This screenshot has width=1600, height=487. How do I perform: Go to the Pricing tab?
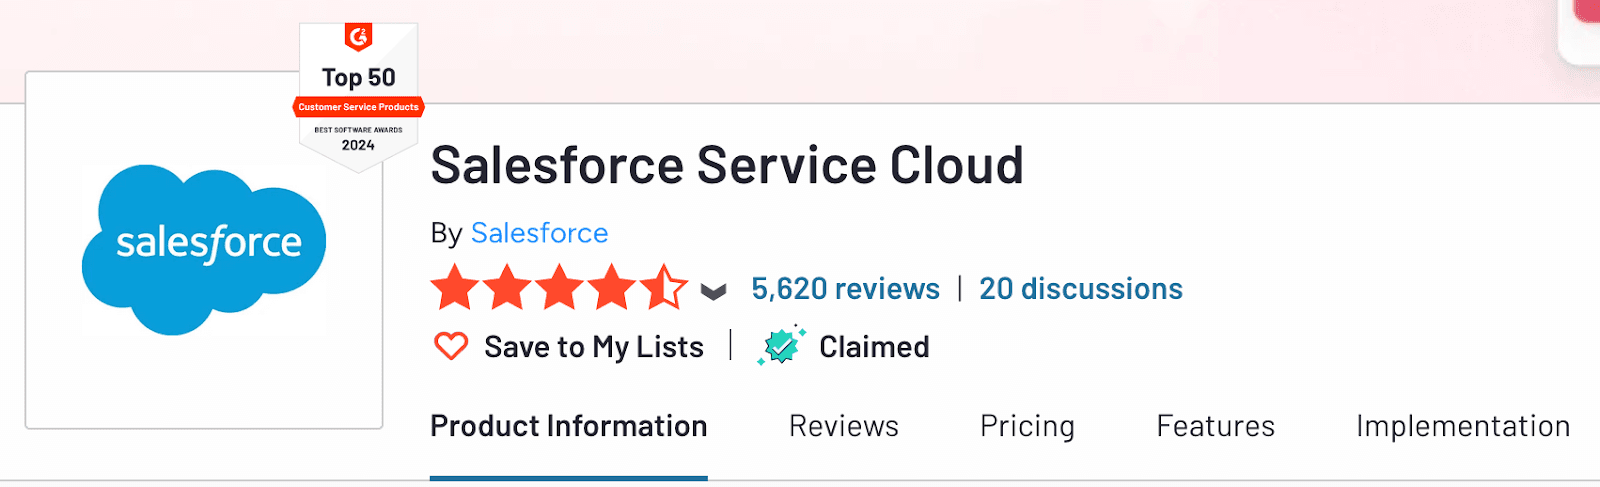point(1027,426)
